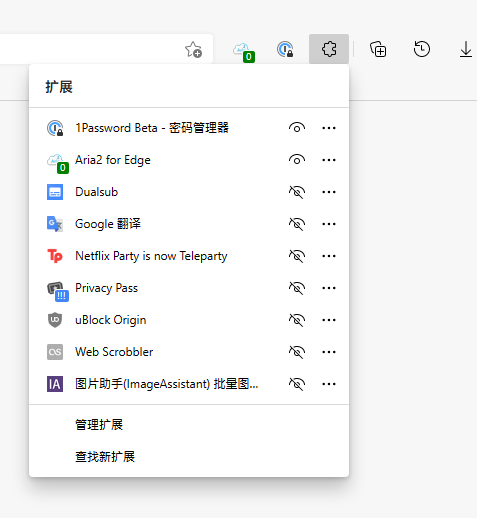Viewport: 477px width, 518px height.
Task: Hide 1Password Beta from toolbar
Action: [x=297, y=128]
